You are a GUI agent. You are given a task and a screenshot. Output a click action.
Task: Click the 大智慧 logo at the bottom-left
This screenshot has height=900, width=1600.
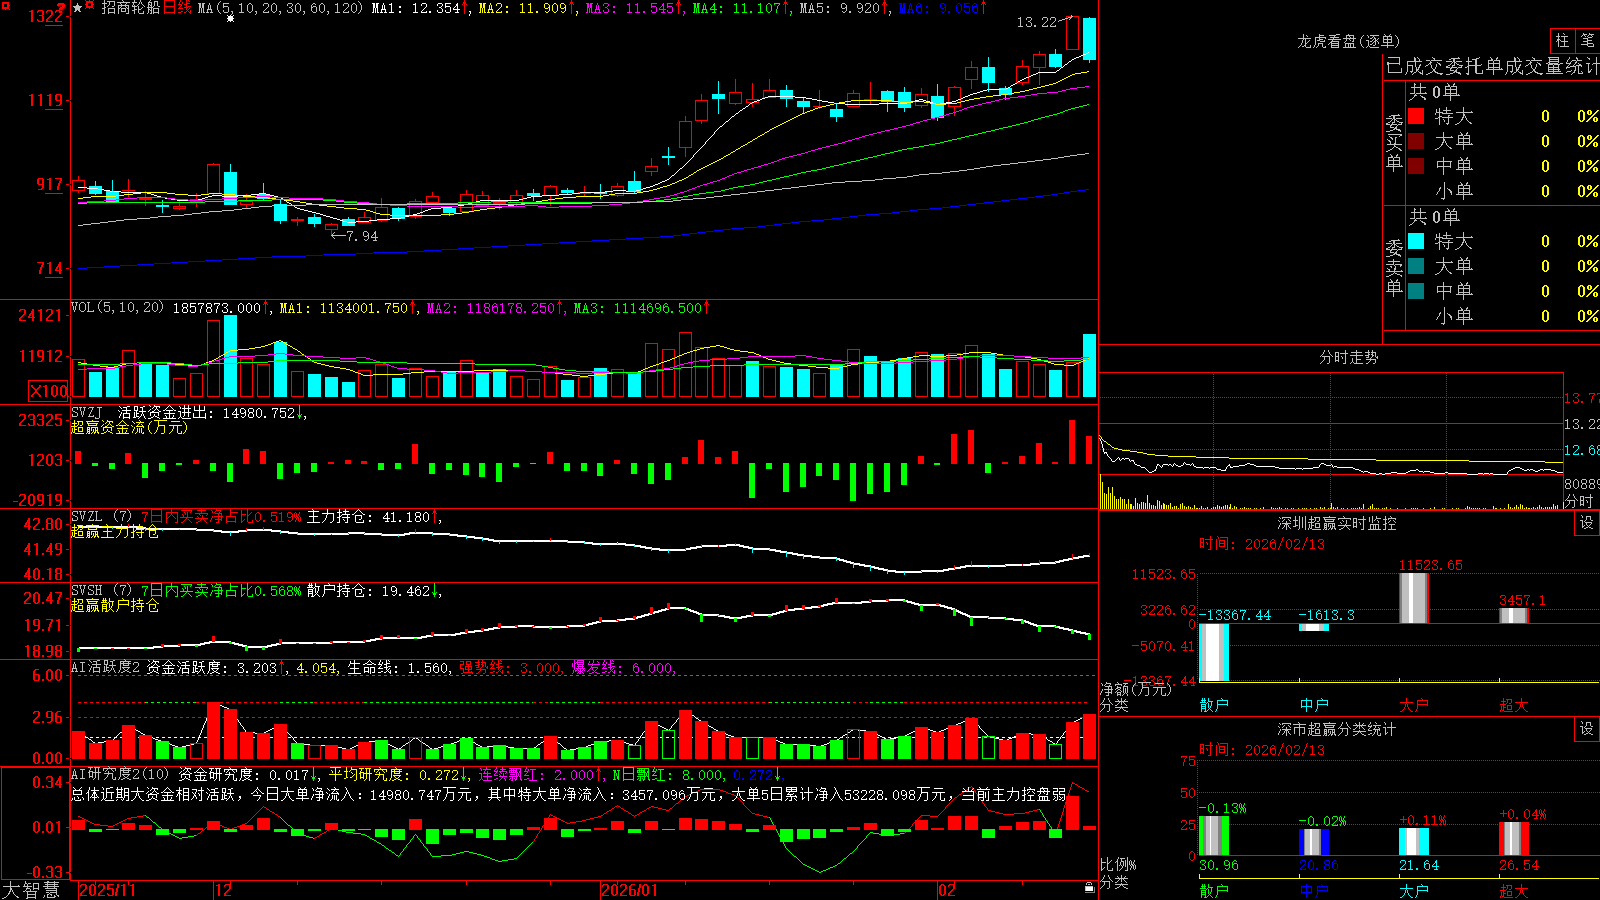point(31,890)
